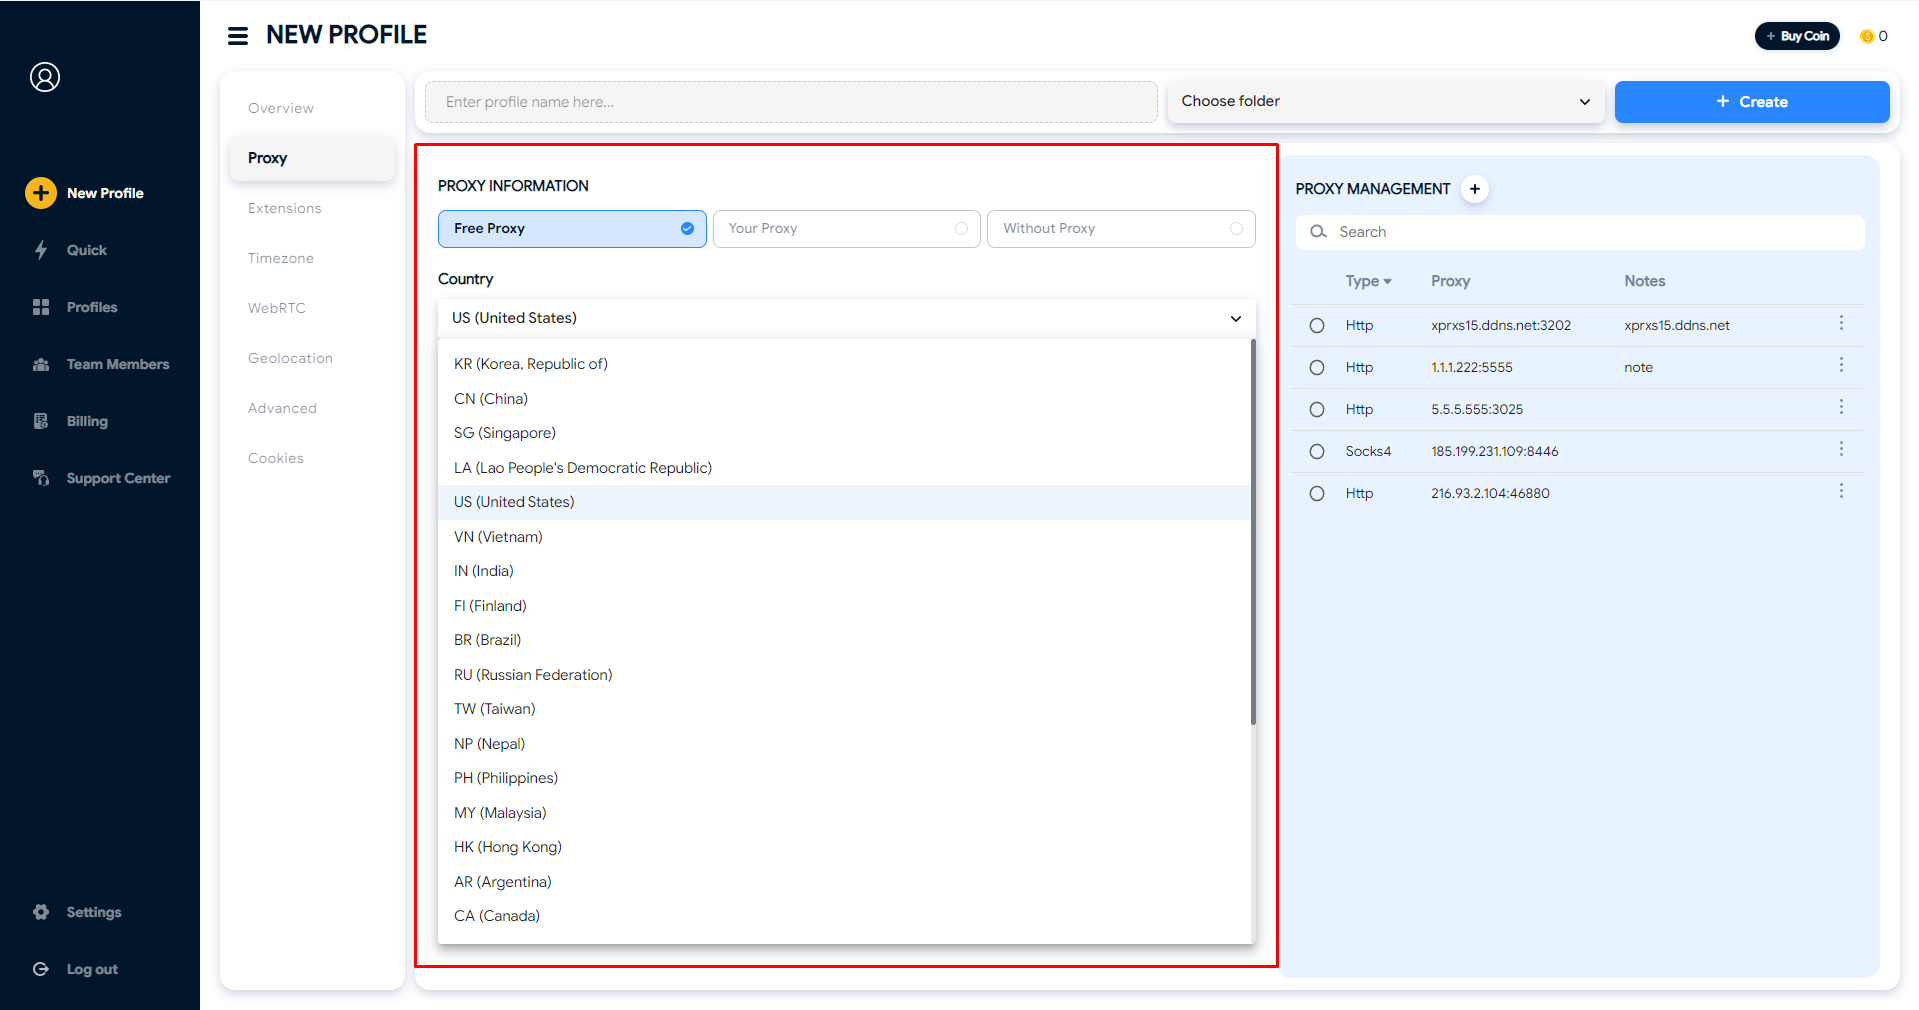
Task: Open the user account avatar icon
Action: (x=45, y=77)
